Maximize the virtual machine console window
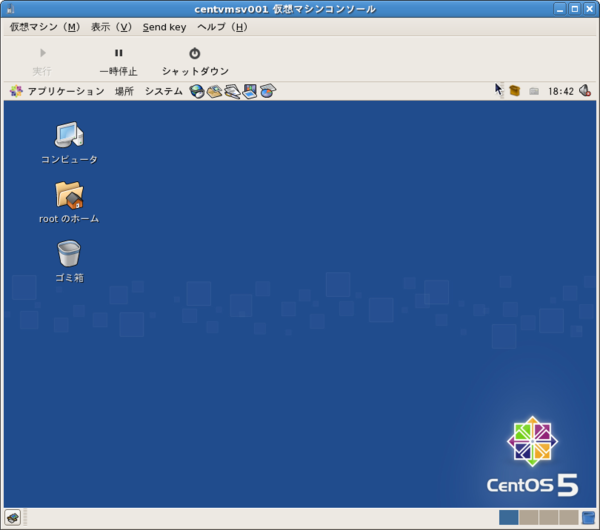Image resolution: width=600 pixels, height=530 pixels. (x=575, y=9)
